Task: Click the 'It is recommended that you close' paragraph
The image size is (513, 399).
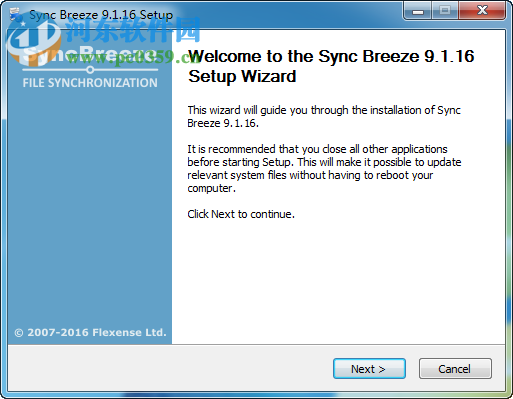Action: coord(324,168)
